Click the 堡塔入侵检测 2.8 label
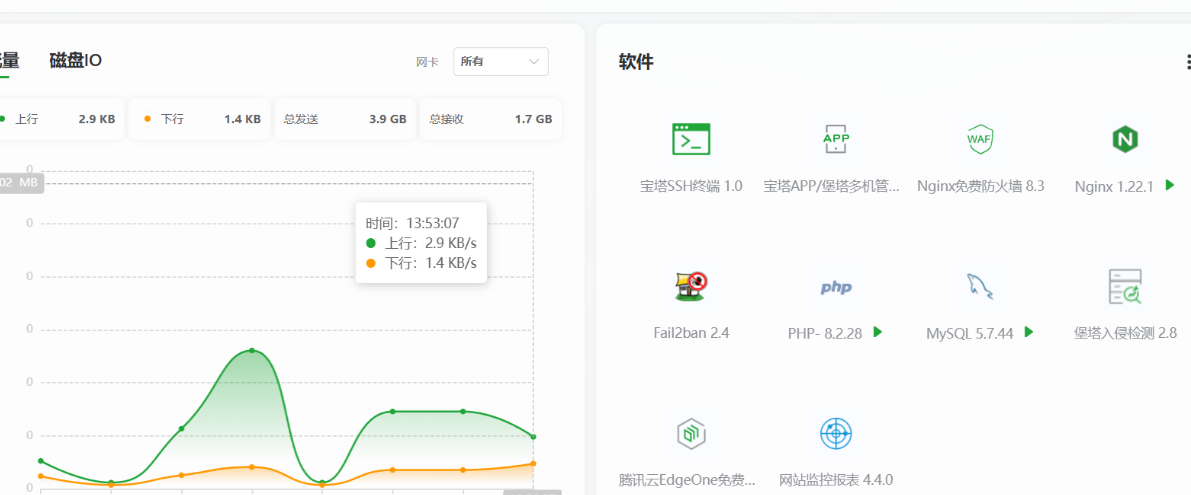This screenshot has height=495, width=1191. pyautogui.click(x=1125, y=333)
